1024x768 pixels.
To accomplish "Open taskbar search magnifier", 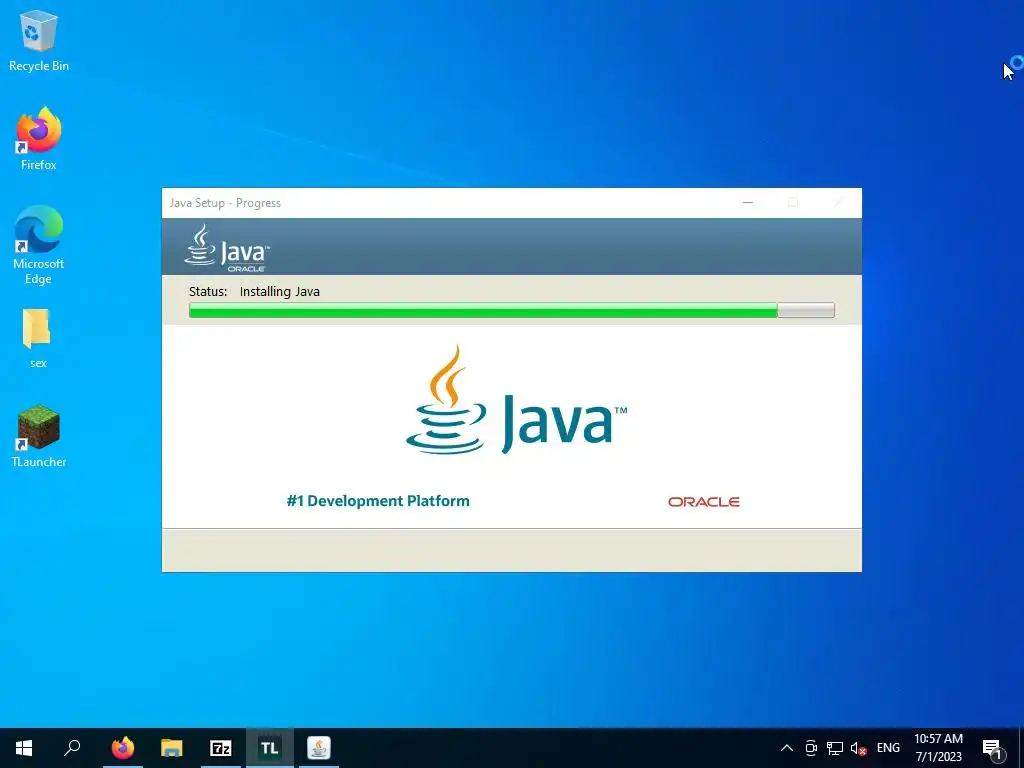I will (72, 748).
